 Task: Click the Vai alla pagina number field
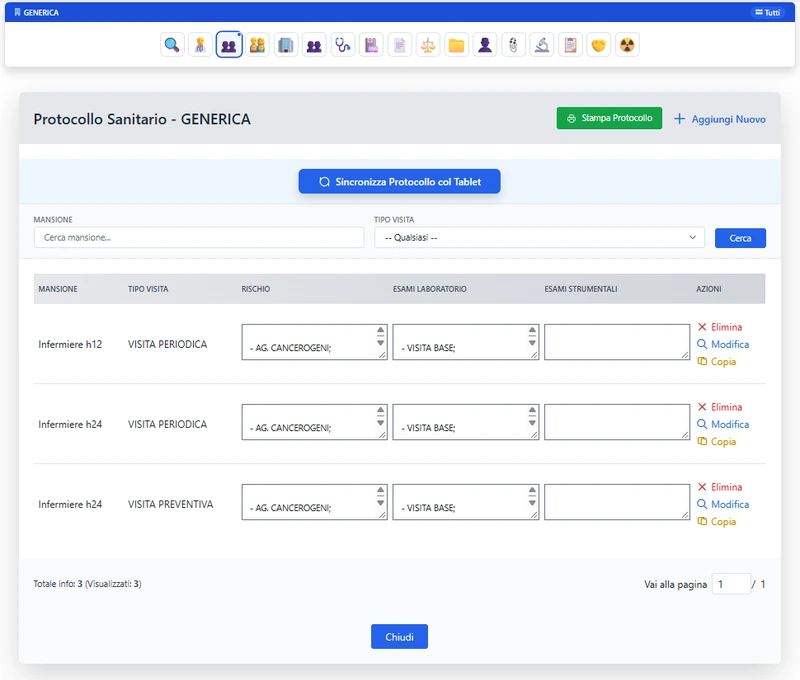point(731,584)
